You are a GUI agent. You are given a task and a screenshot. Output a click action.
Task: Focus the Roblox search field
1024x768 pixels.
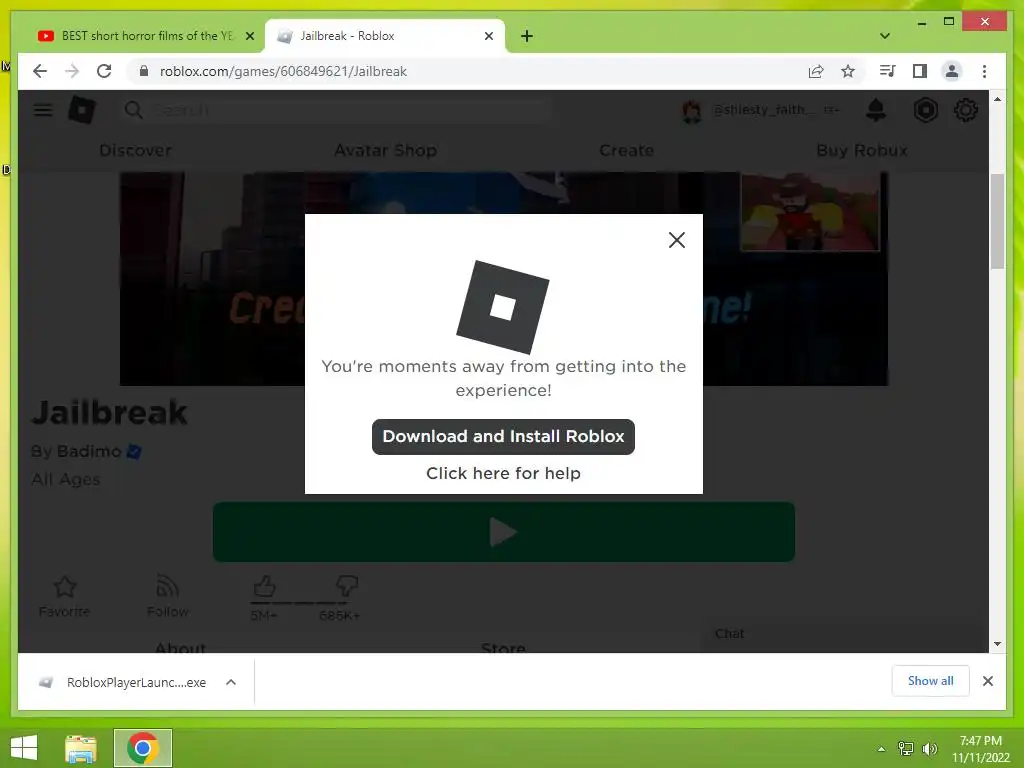pyautogui.click(x=336, y=110)
